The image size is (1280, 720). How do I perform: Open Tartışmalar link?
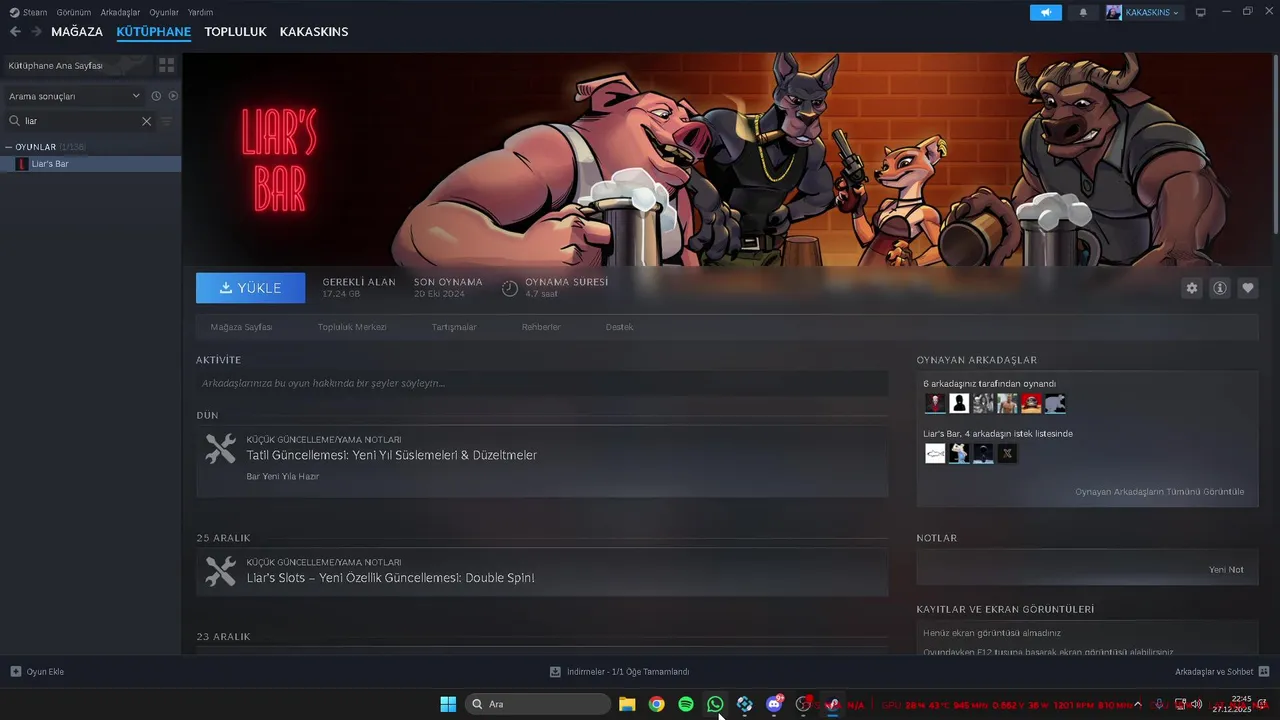tap(454, 327)
